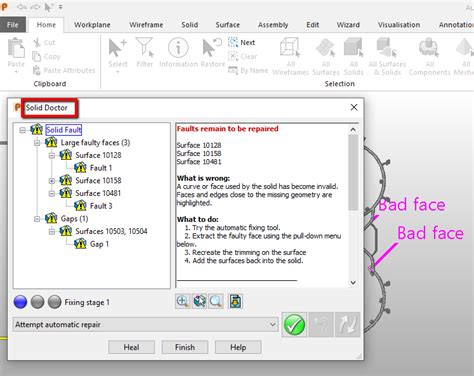Switch to the Solid tab
This screenshot has width=474, height=376.
pyautogui.click(x=190, y=25)
